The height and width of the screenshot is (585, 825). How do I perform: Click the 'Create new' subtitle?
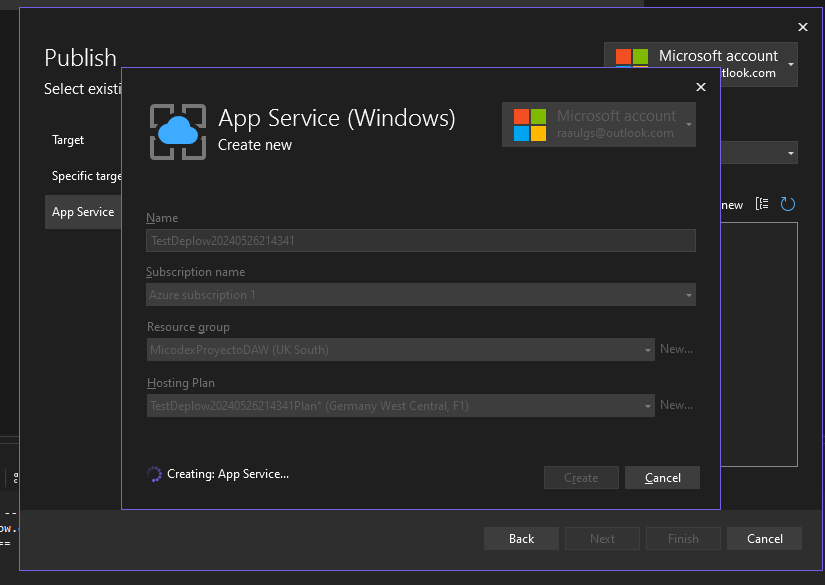coord(255,145)
